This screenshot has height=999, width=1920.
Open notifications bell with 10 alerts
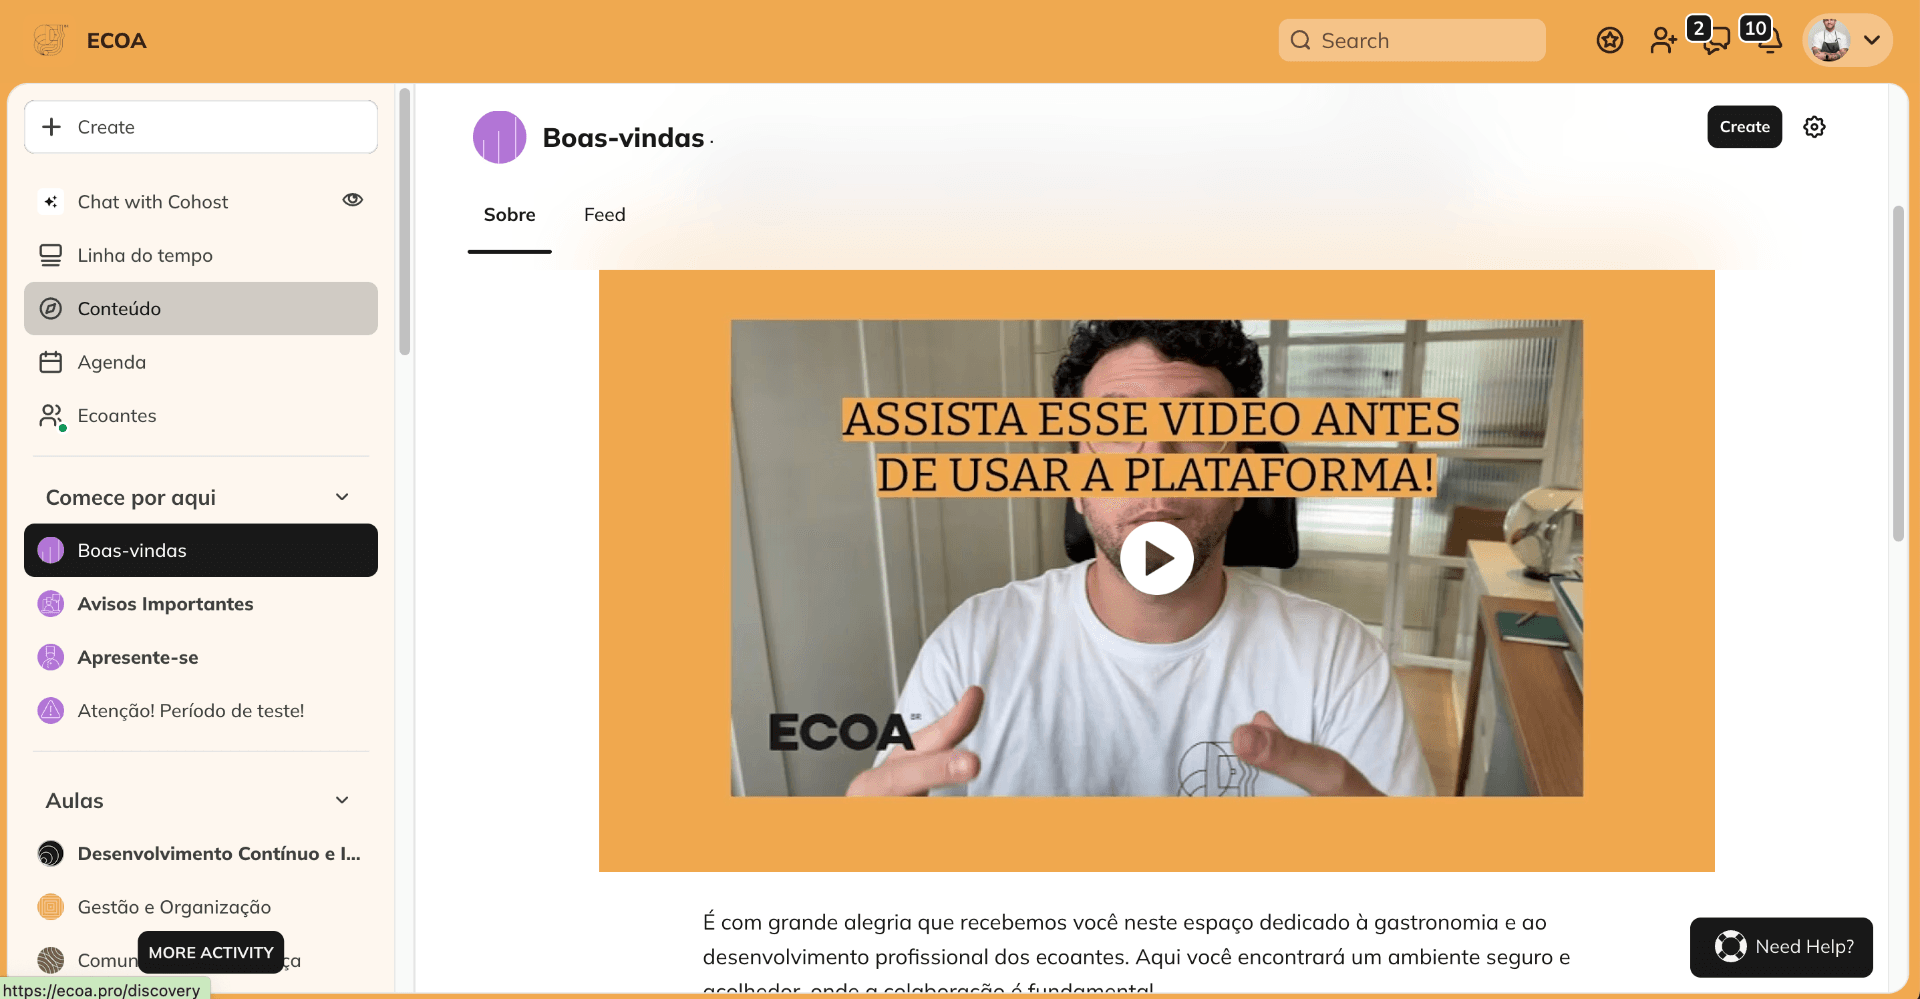pos(1770,40)
